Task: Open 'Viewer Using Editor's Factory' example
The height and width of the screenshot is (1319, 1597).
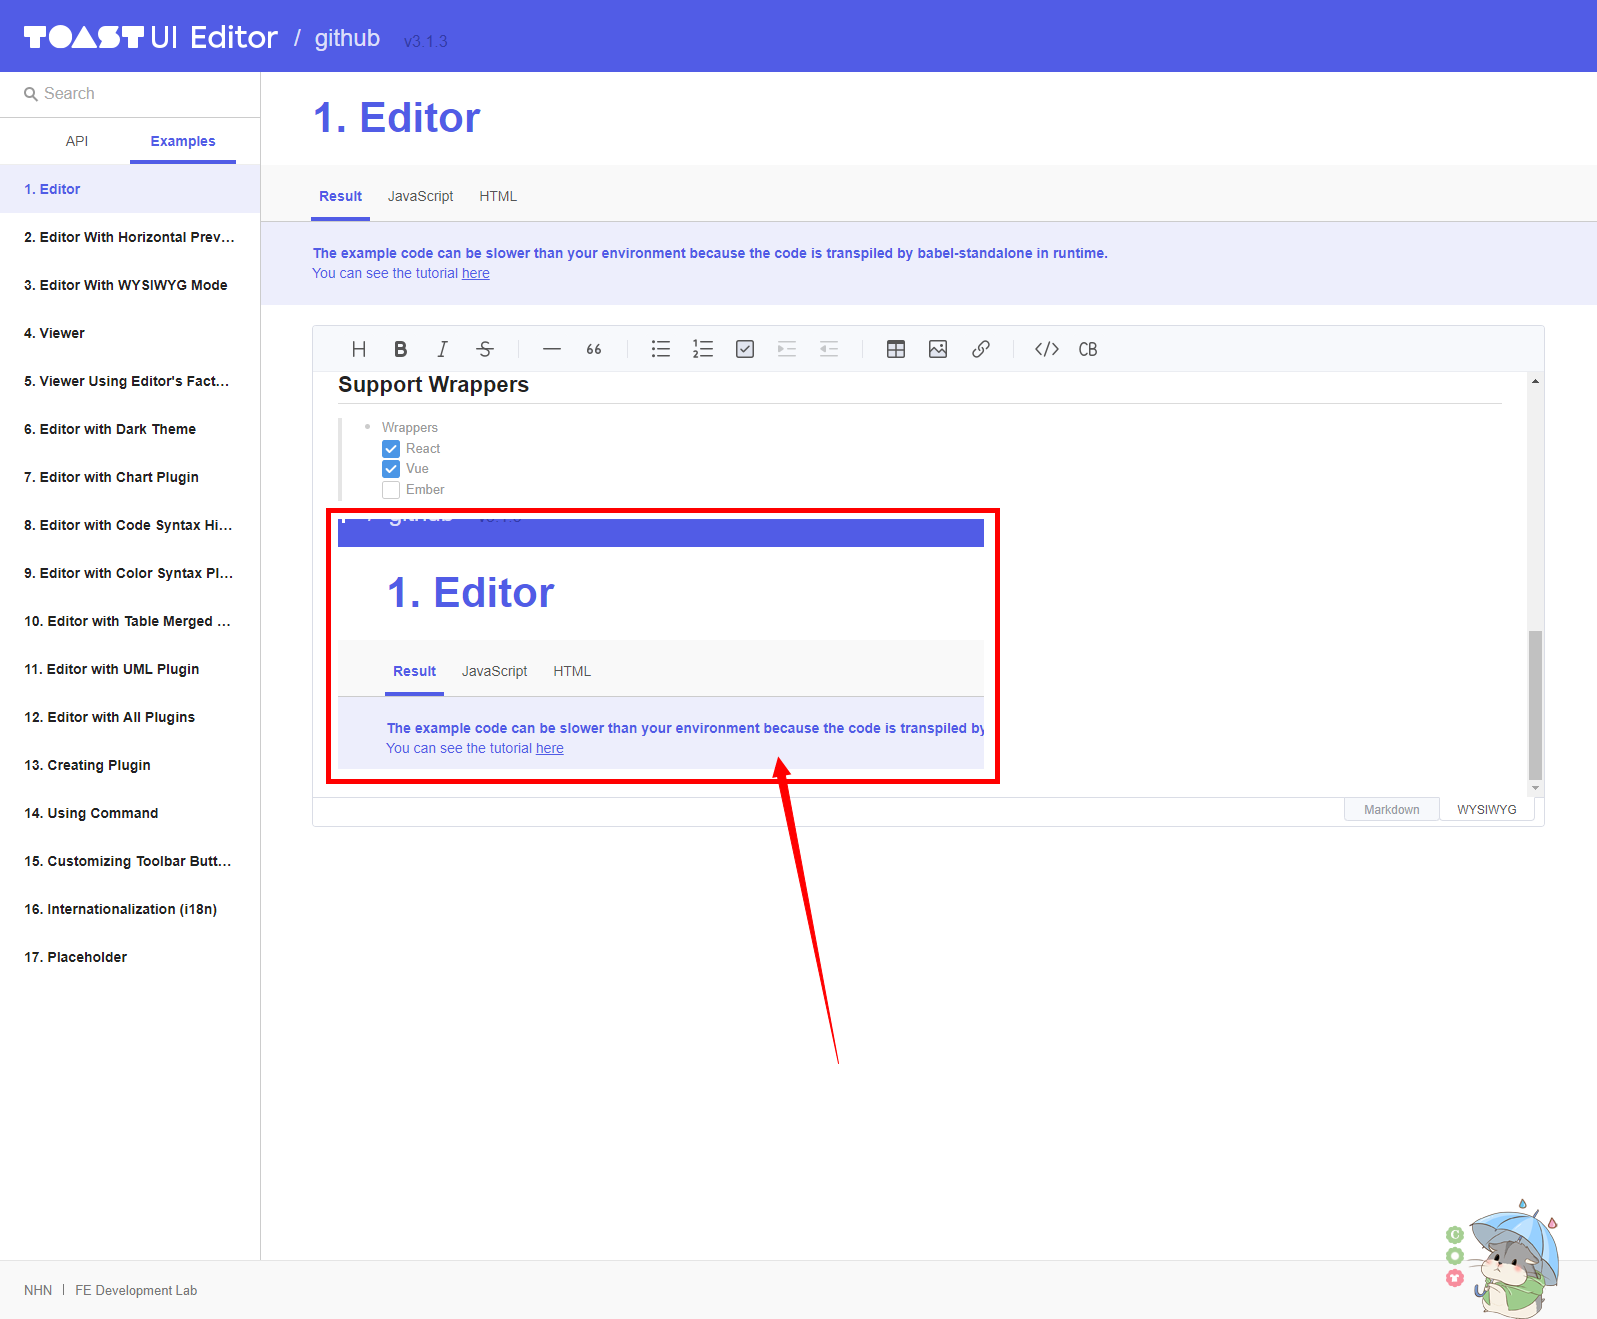Action: (x=130, y=381)
